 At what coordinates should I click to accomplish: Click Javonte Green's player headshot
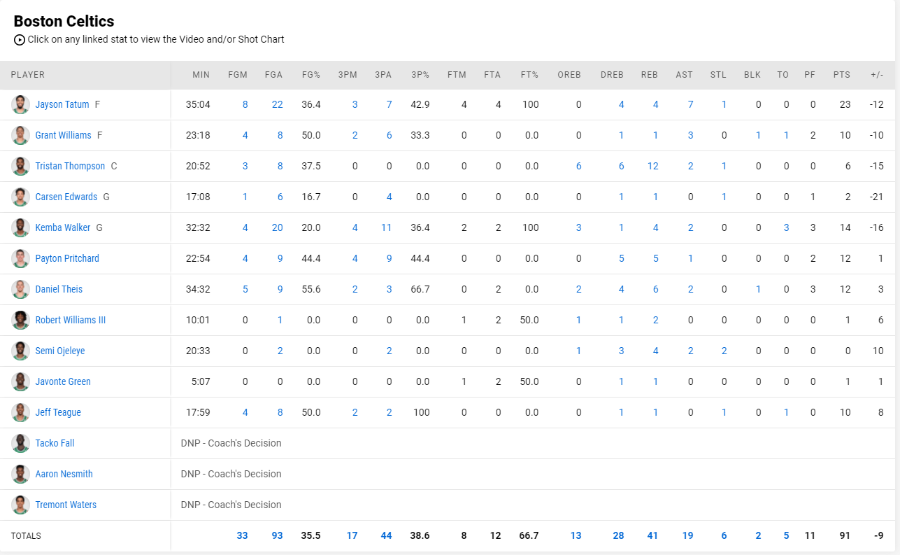tap(21, 382)
